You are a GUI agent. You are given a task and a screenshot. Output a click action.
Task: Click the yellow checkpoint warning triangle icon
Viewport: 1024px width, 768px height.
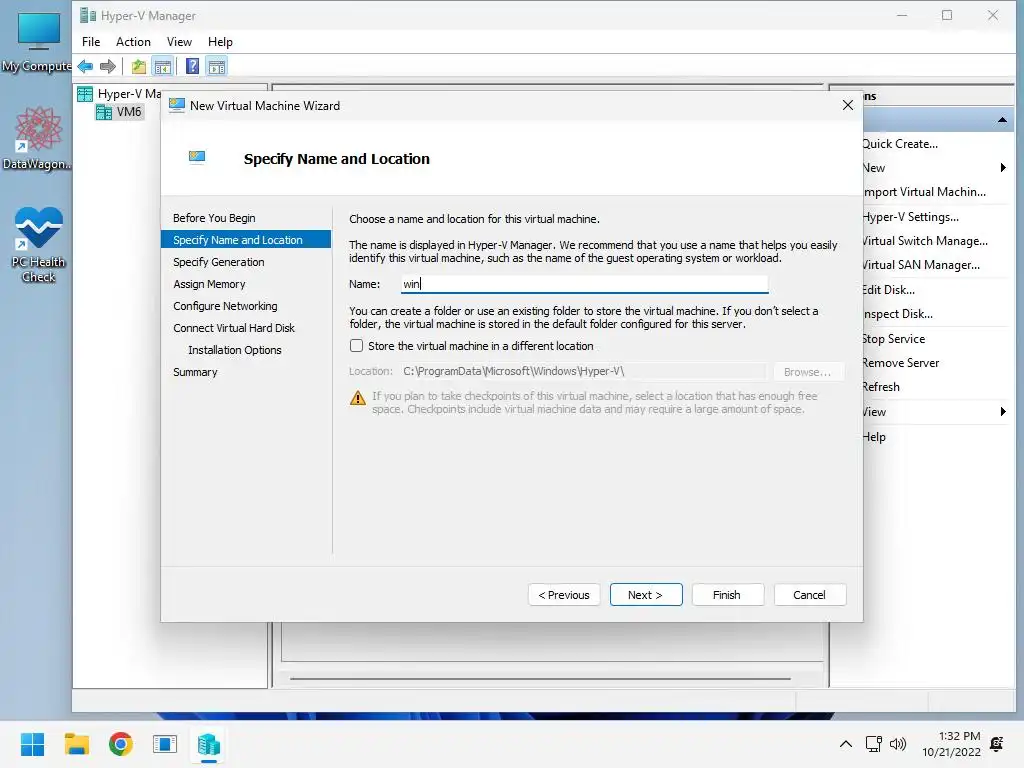358,398
